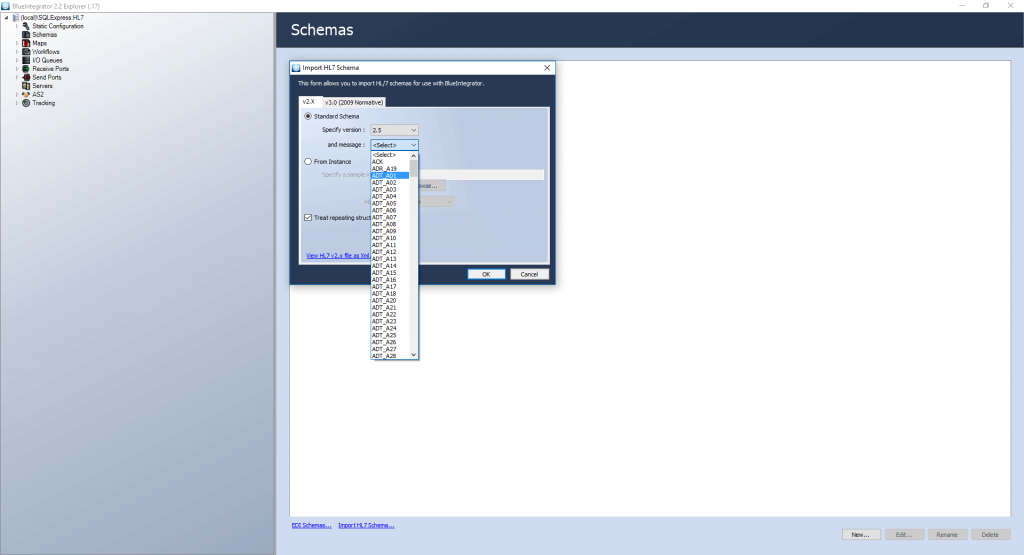Pick ADT_A08 in the message list
This screenshot has width=1024, height=555.
(390, 224)
